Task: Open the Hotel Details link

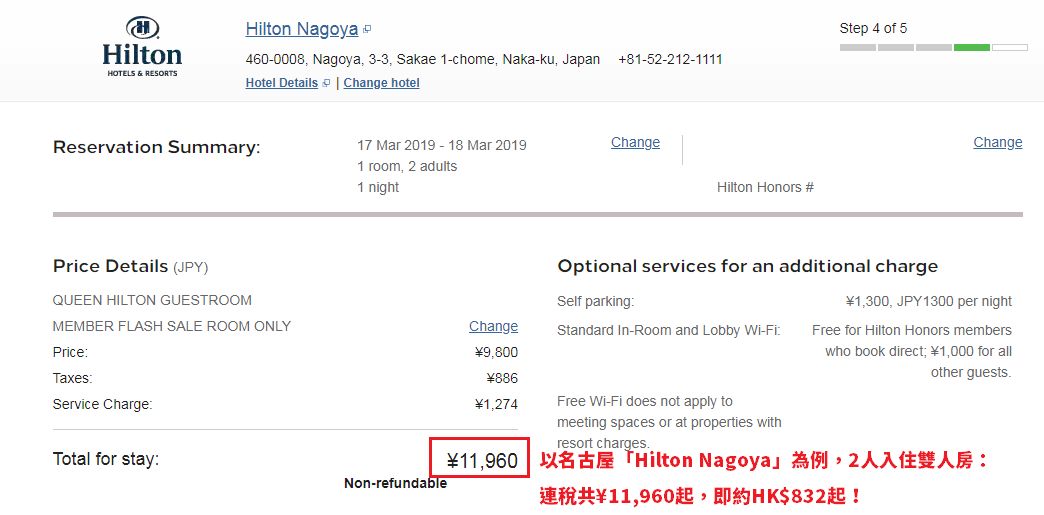Action: [x=282, y=83]
